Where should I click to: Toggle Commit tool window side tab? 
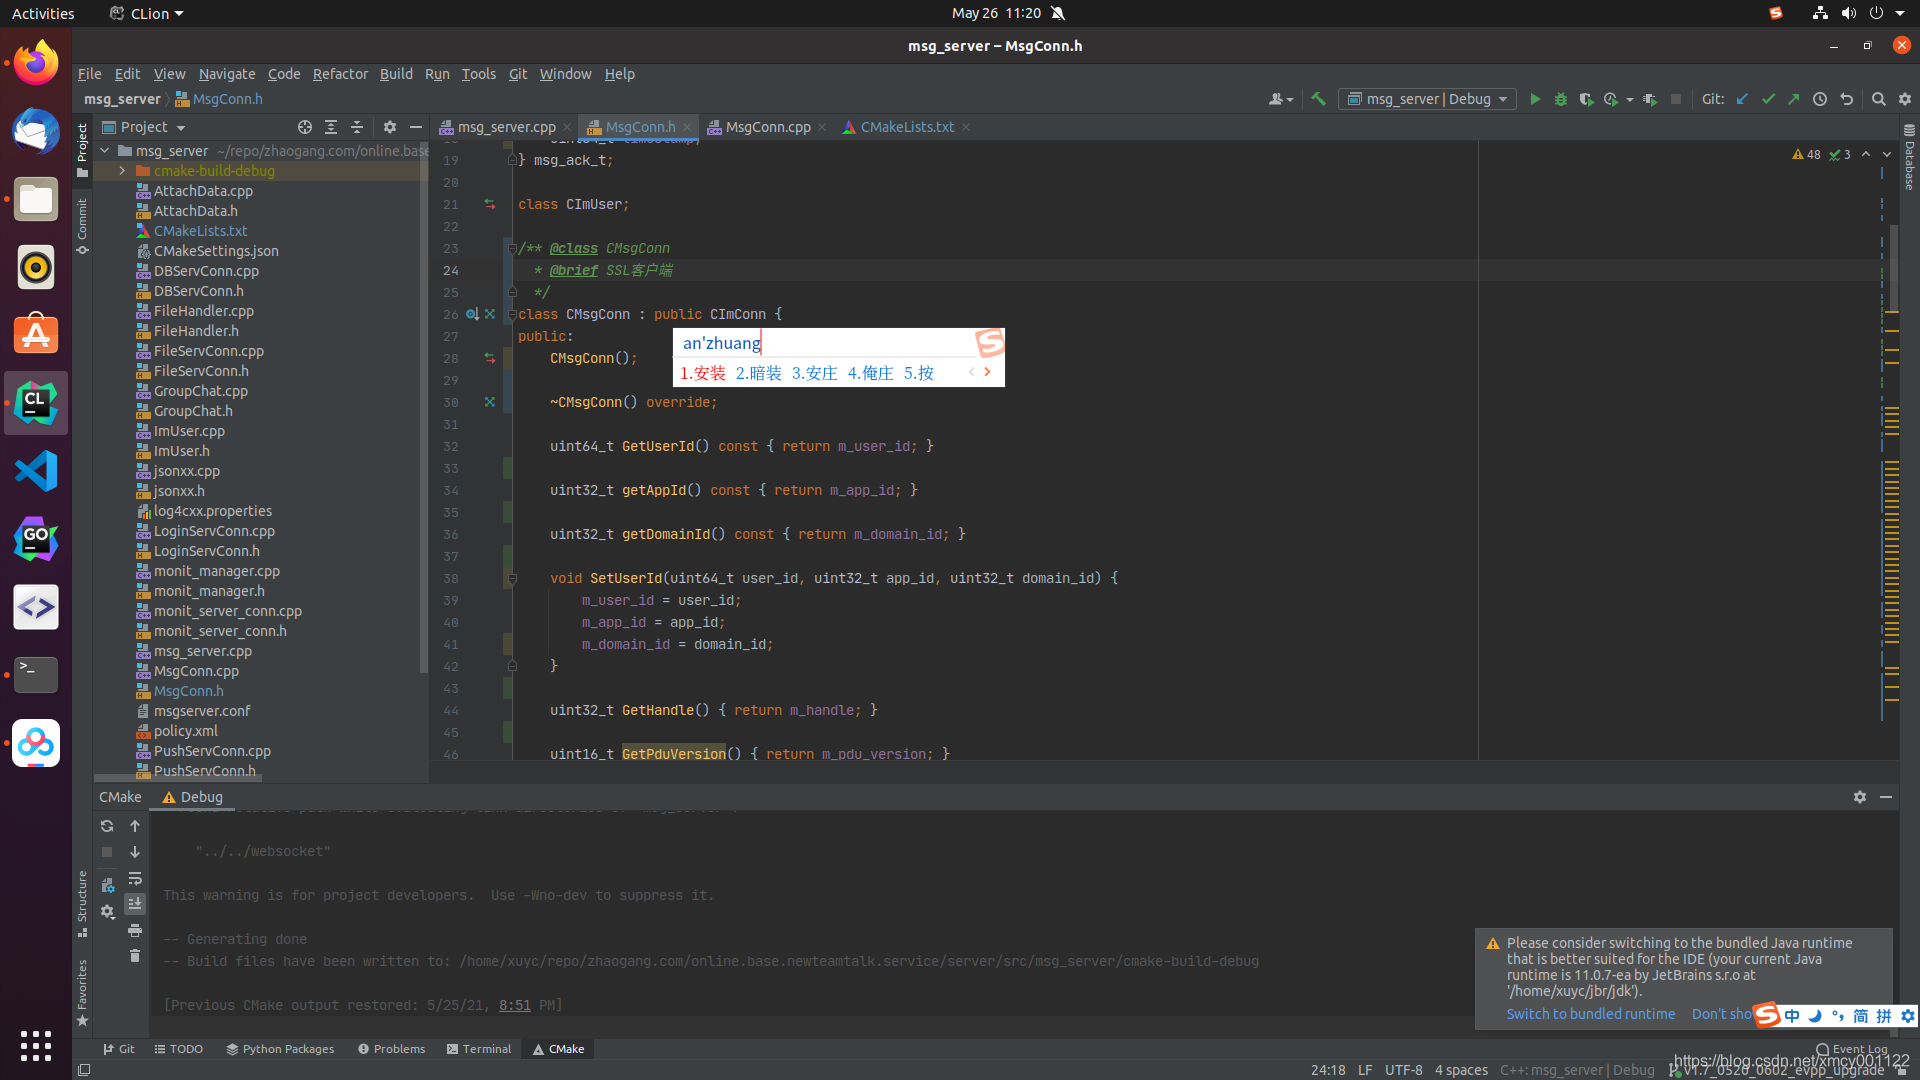pos(82,226)
